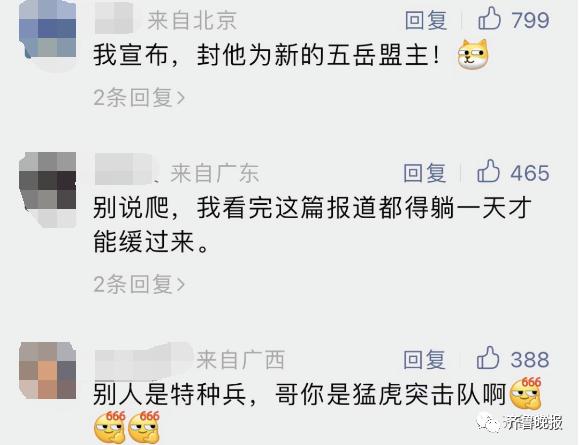
Task: Reply to the comment from 北京
Action: point(426,20)
